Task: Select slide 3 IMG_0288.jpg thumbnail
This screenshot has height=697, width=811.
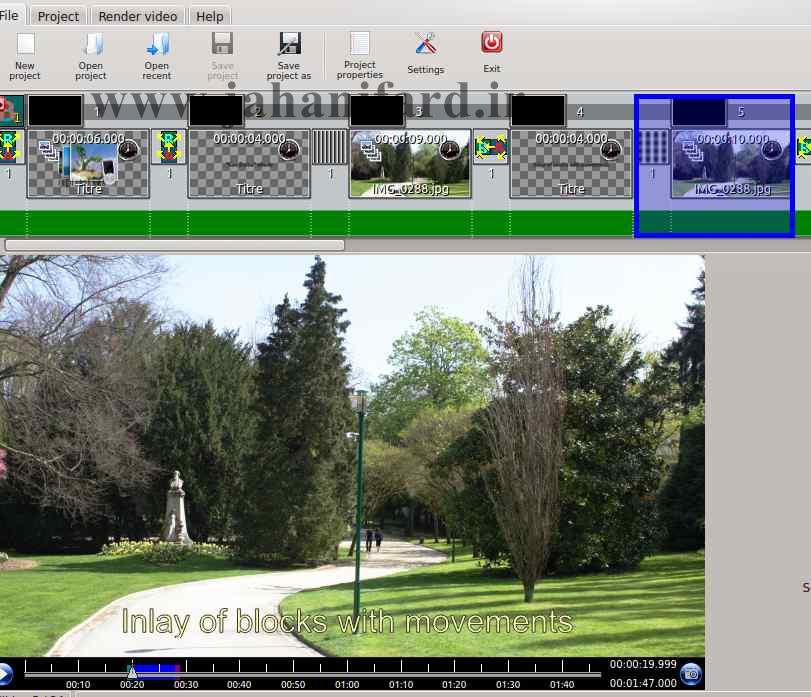Action: [410, 163]
